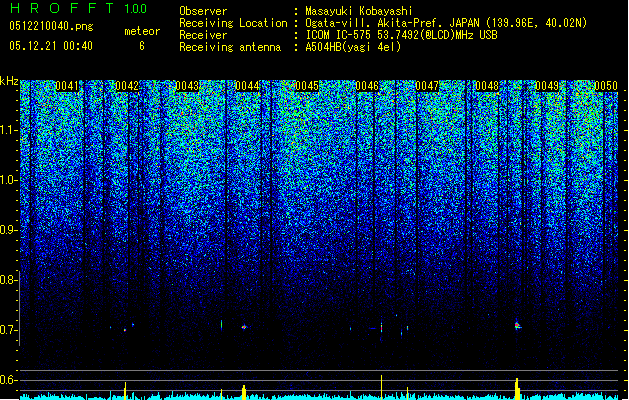Screen dimensions: 629x400
Task: Click the 0050 time marker
Action: [x=606, y=86]
